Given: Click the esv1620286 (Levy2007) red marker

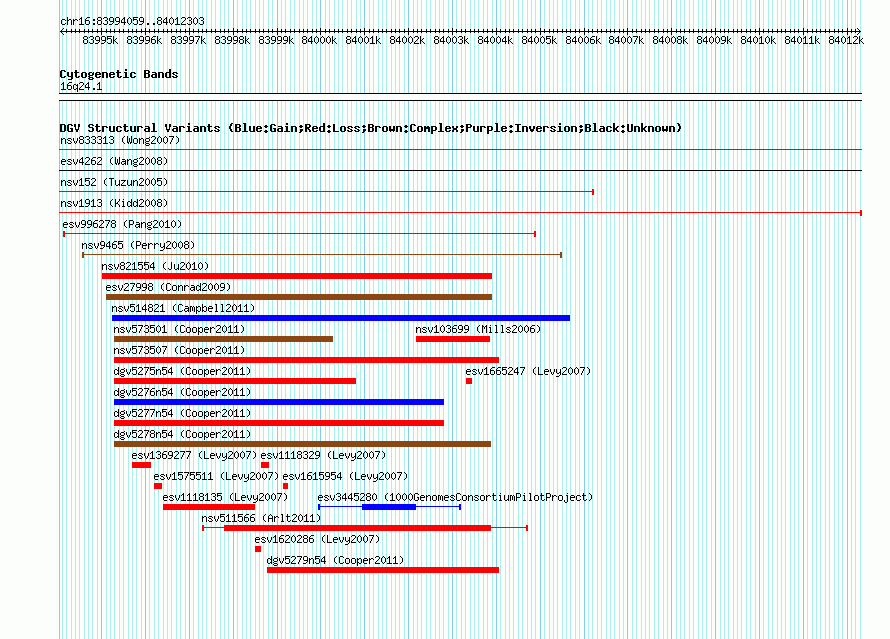Looking at the screenshot, I should pos(258,549).
